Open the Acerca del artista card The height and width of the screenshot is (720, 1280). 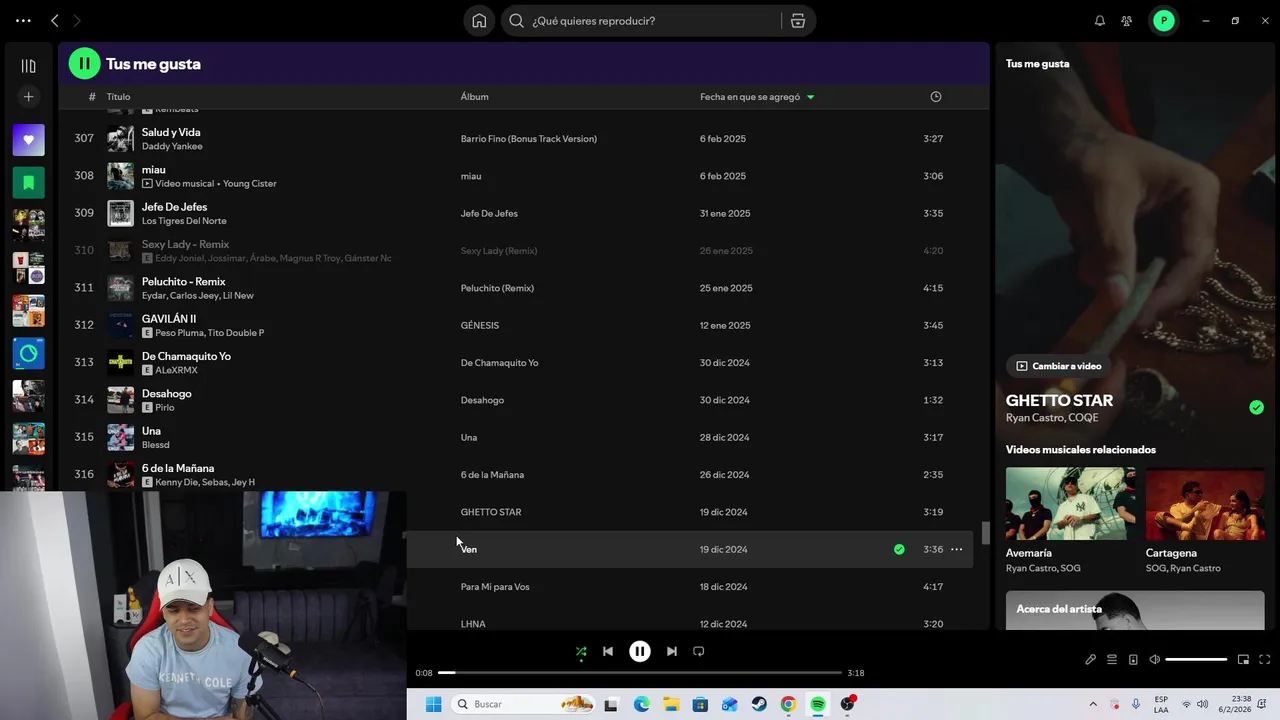coord(1135,610)
